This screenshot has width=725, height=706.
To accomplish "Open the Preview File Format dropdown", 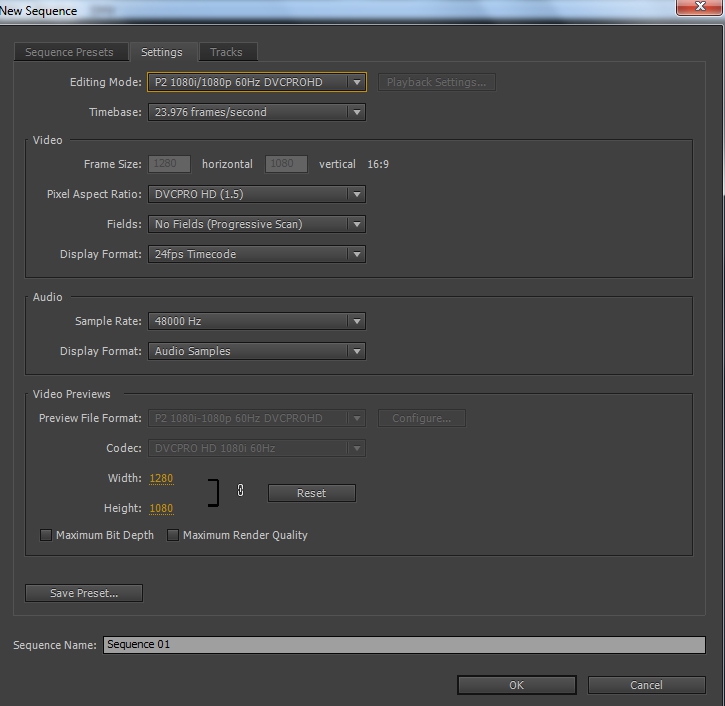I will (x=257, y=418).
